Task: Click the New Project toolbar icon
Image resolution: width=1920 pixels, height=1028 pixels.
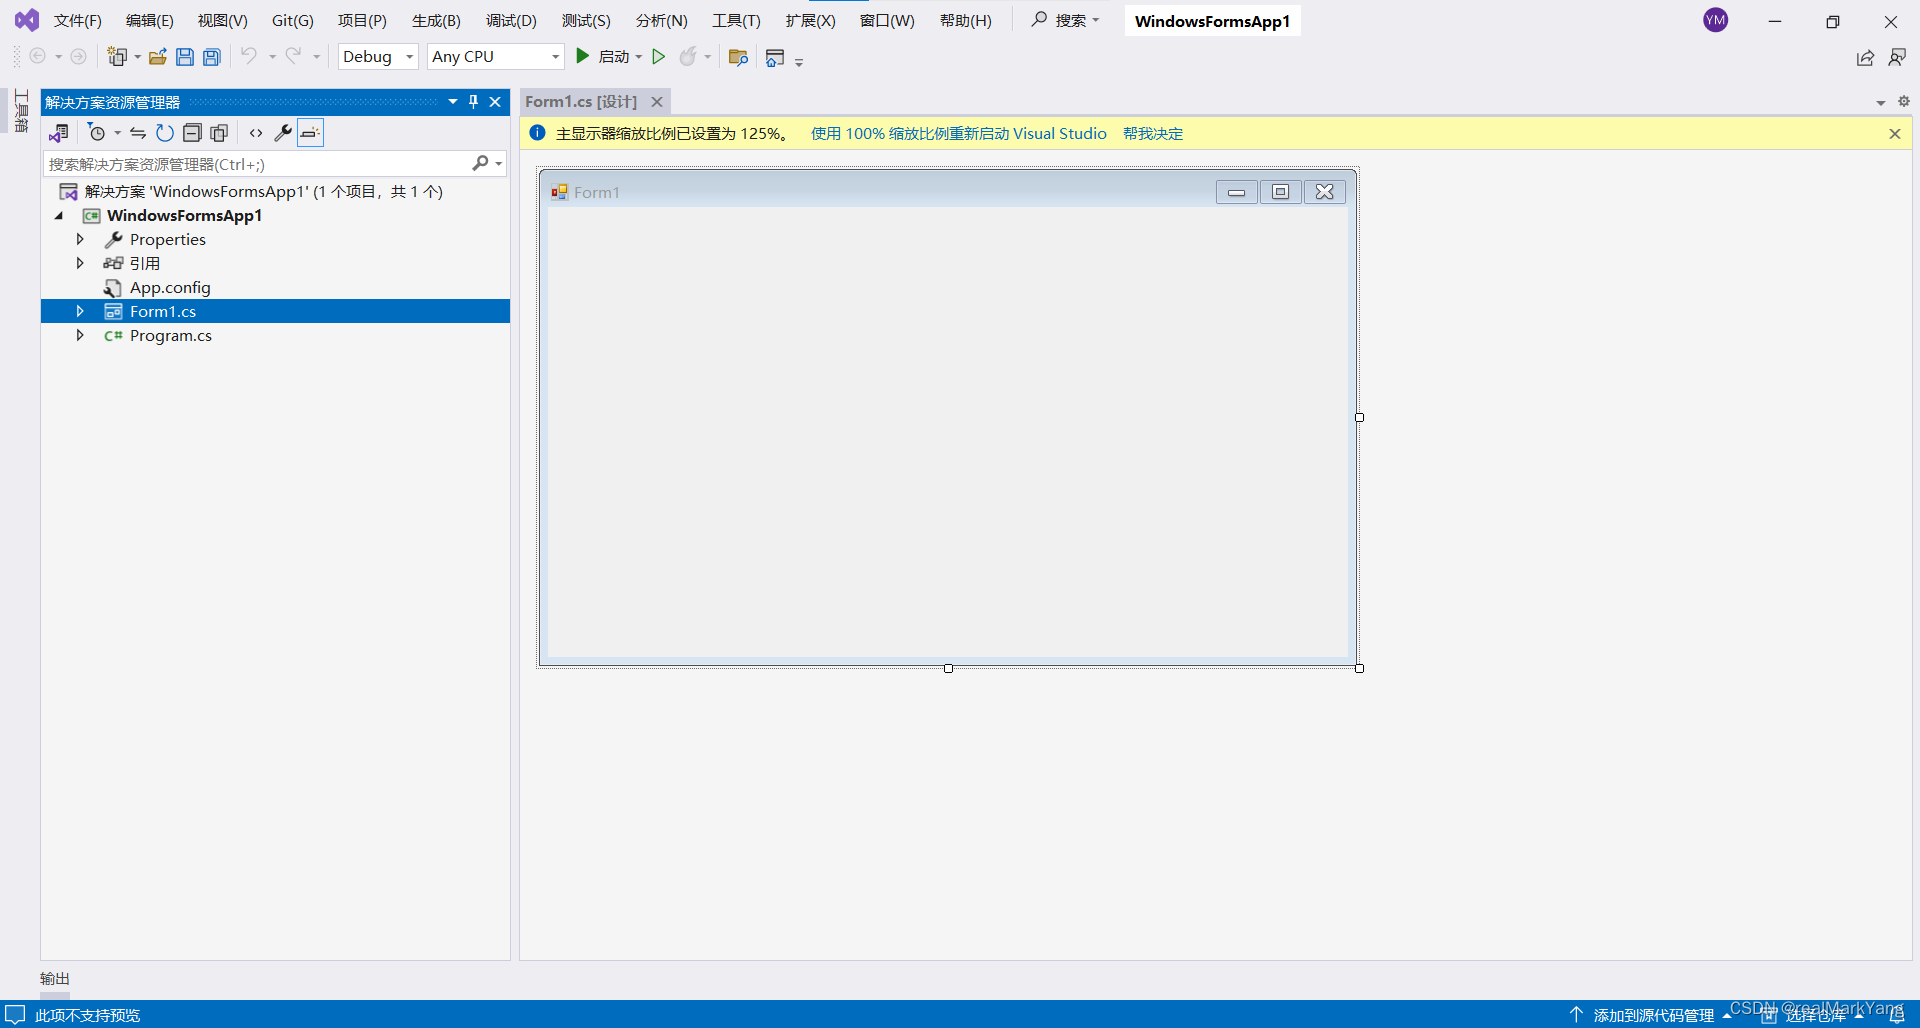Action: click(118, 57)
